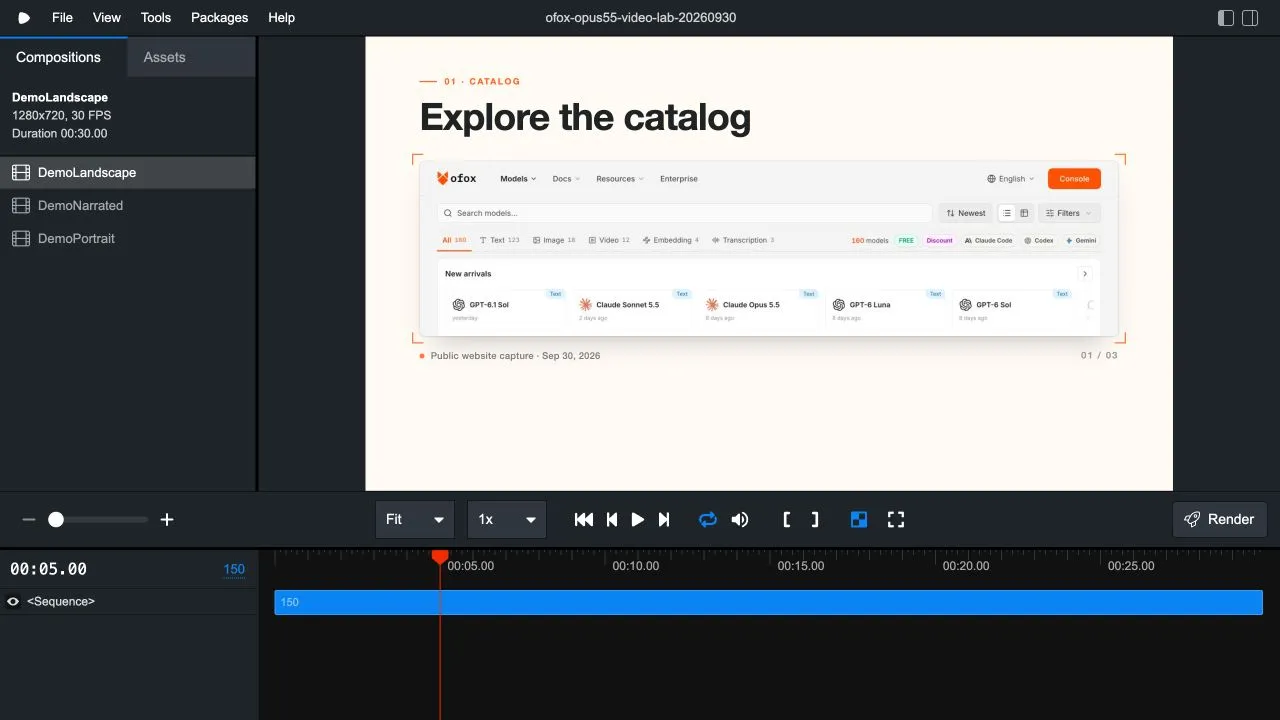Screen dimensions: 1280x720
Task: Select the list view icon in preview
Action: pyautogui.click(x=1007, y=213)
